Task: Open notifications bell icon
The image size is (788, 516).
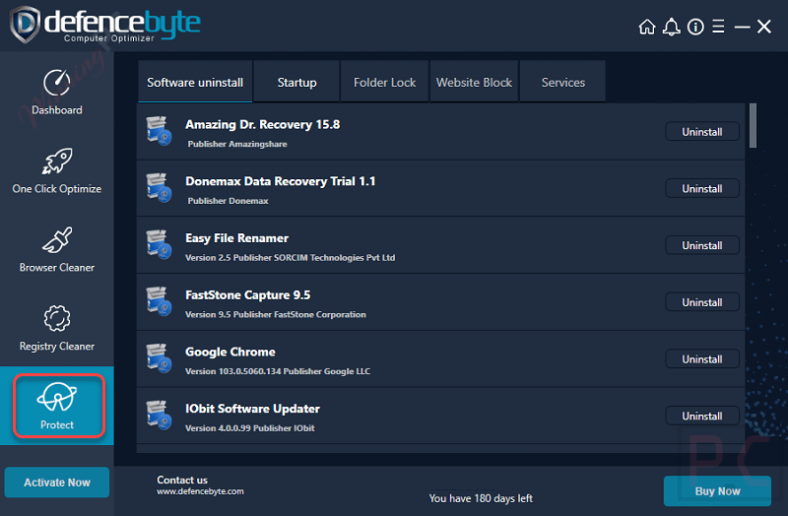Action: click(671, 27)
